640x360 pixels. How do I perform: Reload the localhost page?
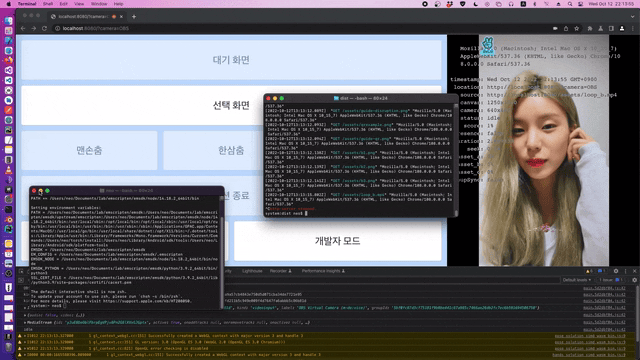(x=44, y=29)
